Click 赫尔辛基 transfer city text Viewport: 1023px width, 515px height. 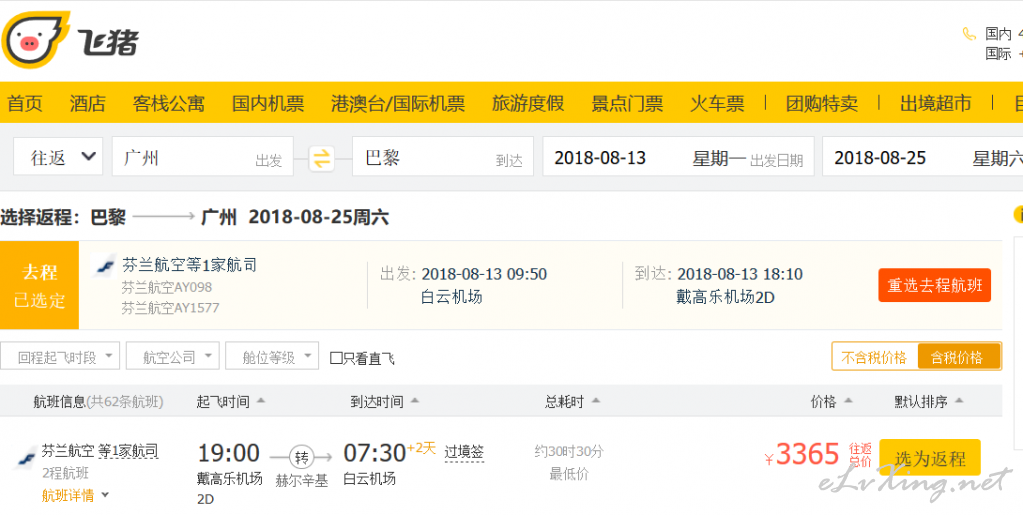click(x=301, y=480)
